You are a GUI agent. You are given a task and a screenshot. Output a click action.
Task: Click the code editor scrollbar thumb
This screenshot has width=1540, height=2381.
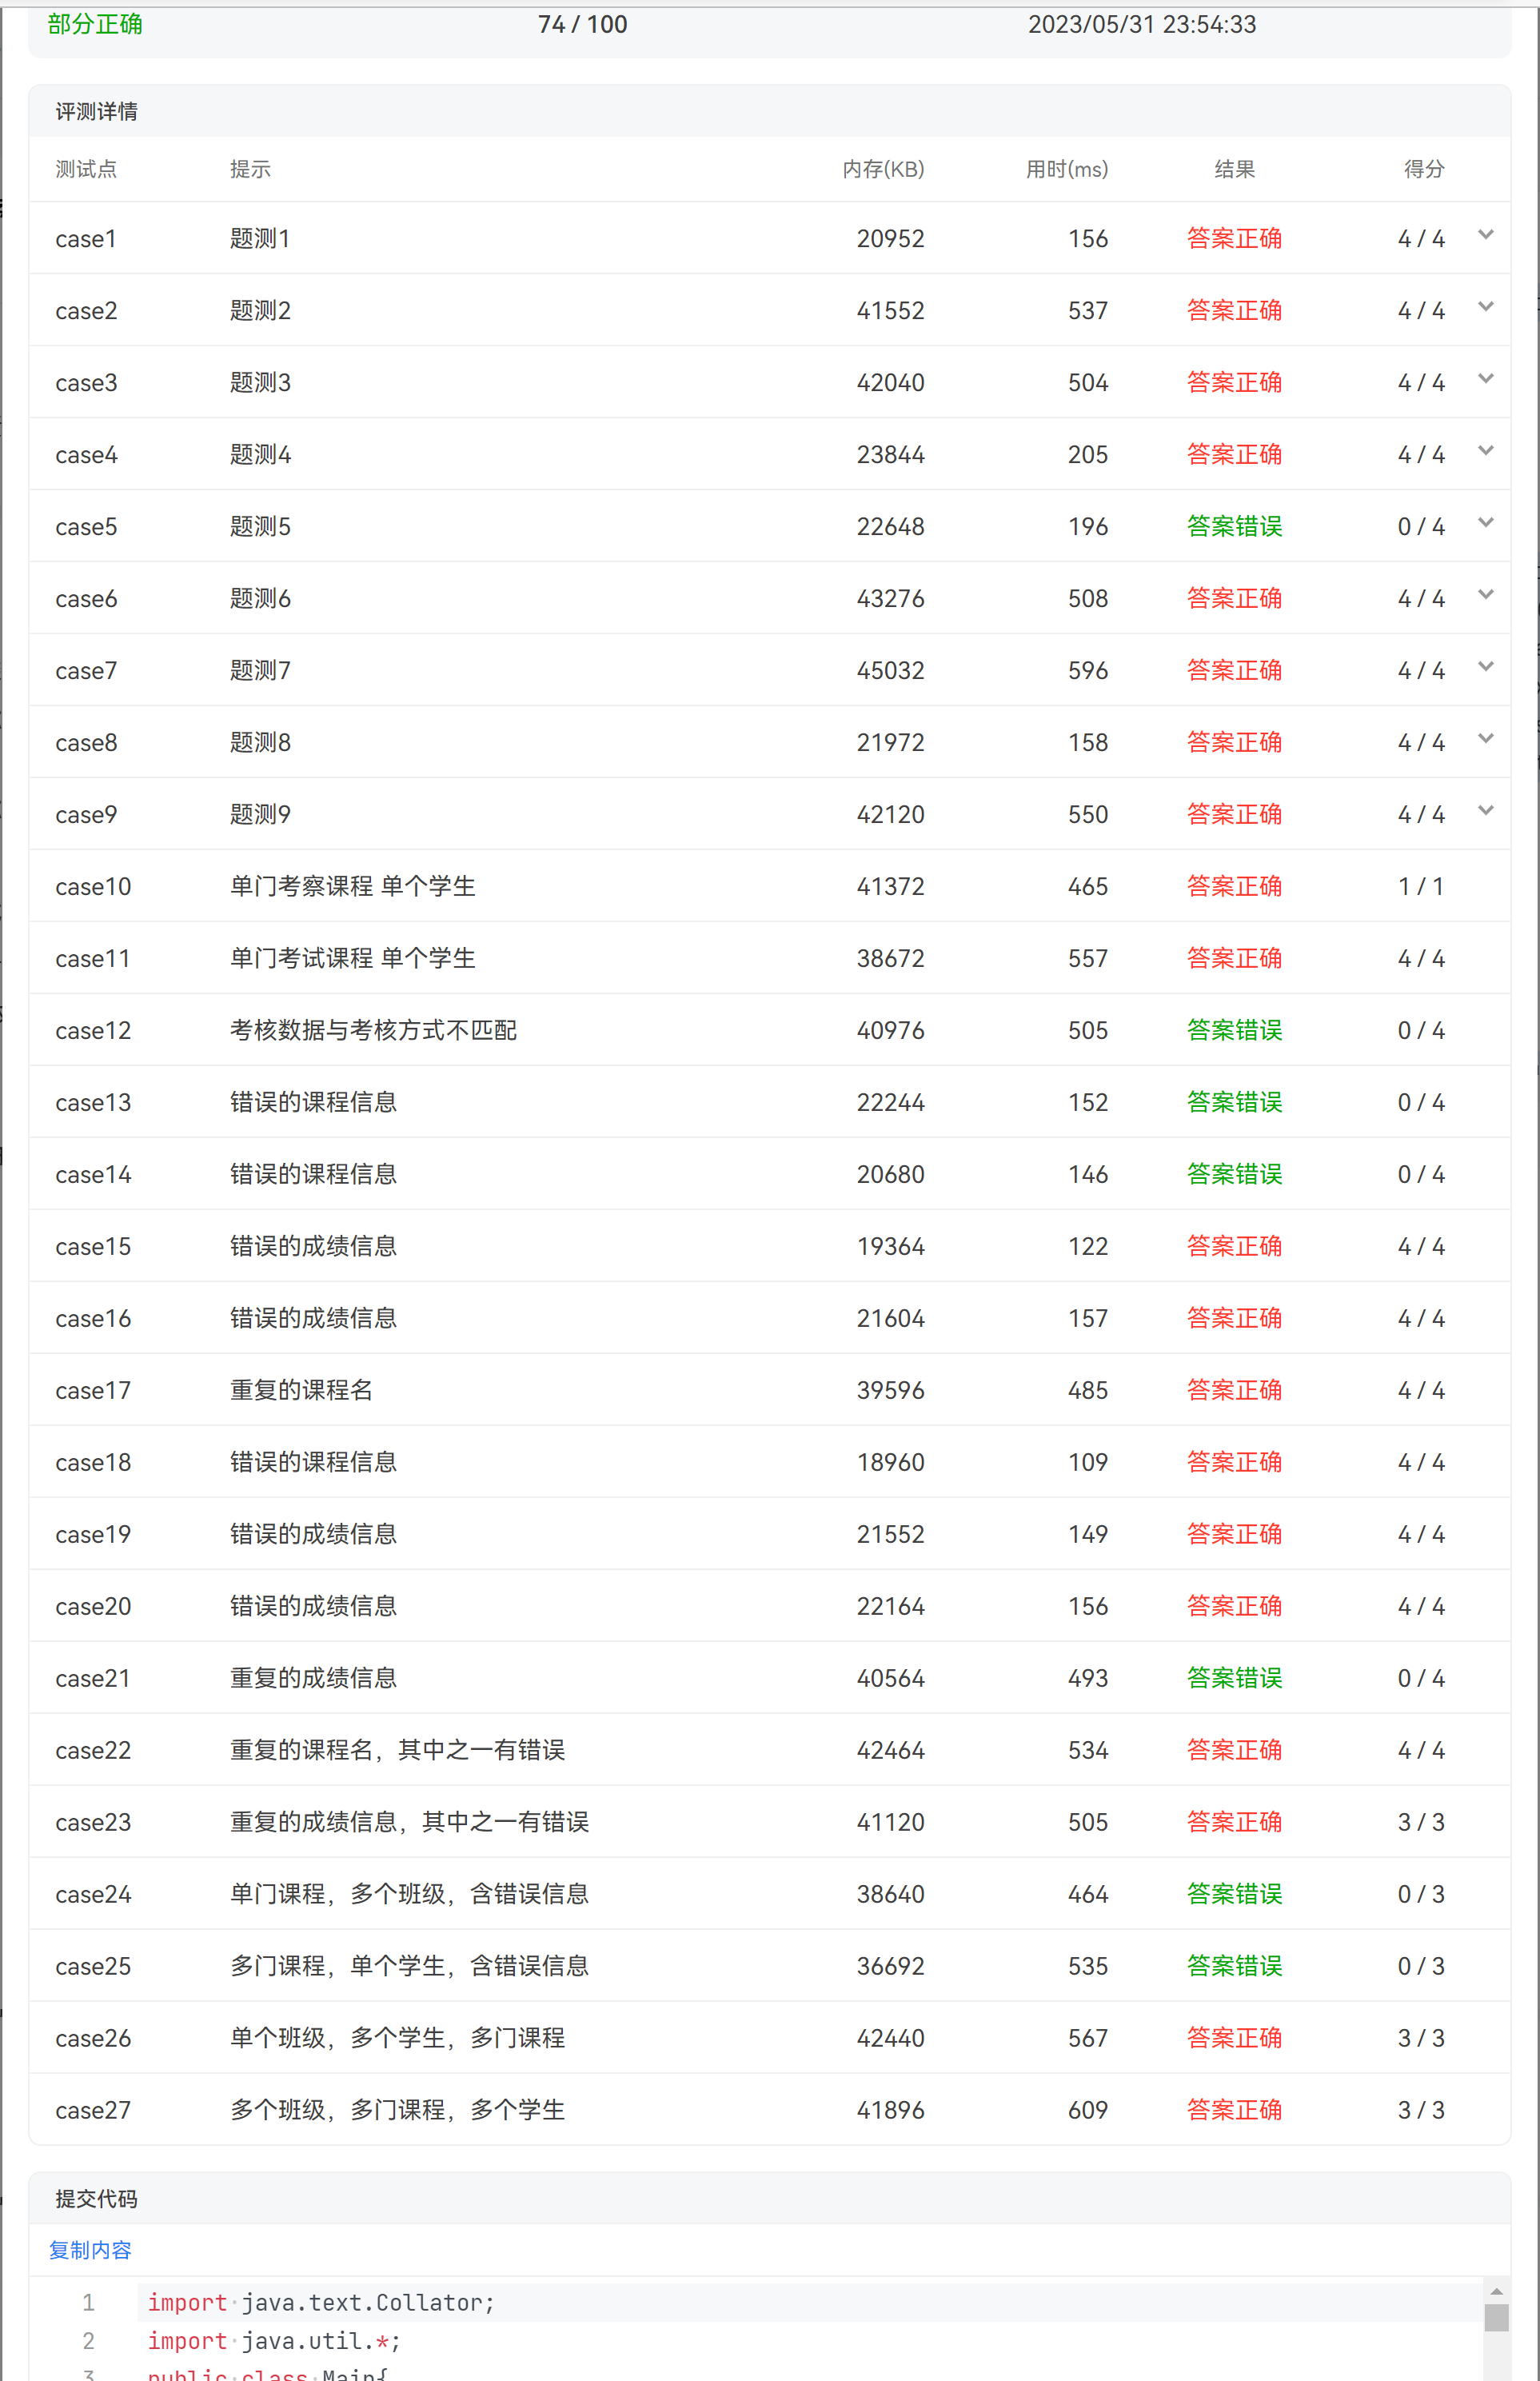[x=1495, y=2317]
